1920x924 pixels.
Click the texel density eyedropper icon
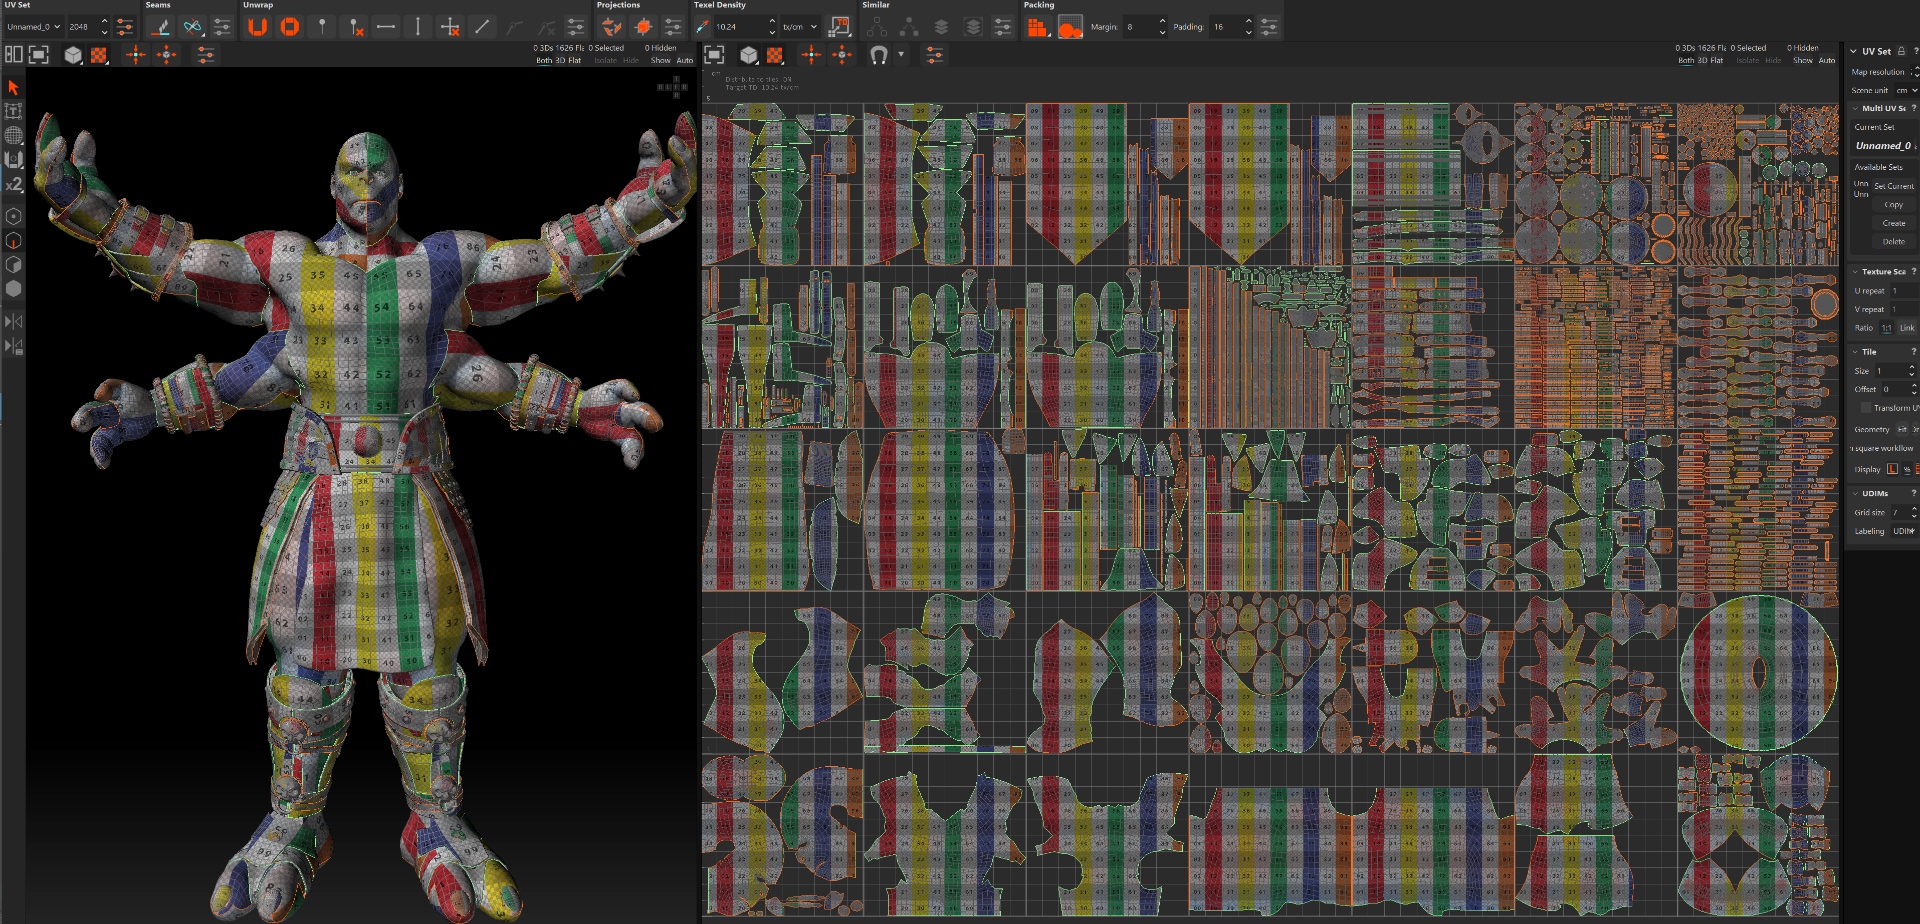(x=704, y=27)
